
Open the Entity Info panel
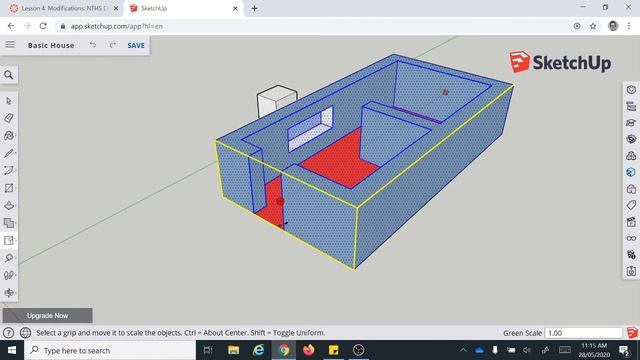click(x=631, y=90)
